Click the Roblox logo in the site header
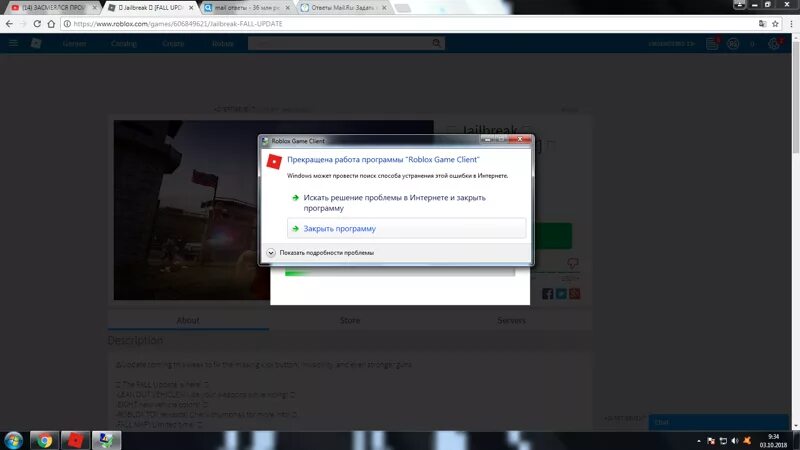 pos(36,43)
